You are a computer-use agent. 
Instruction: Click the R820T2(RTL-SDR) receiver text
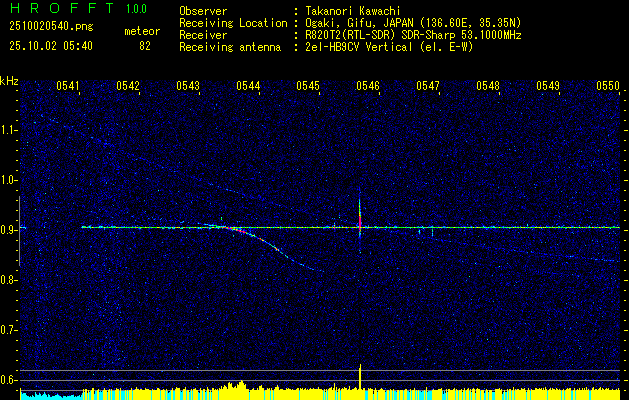click(413, 35)
